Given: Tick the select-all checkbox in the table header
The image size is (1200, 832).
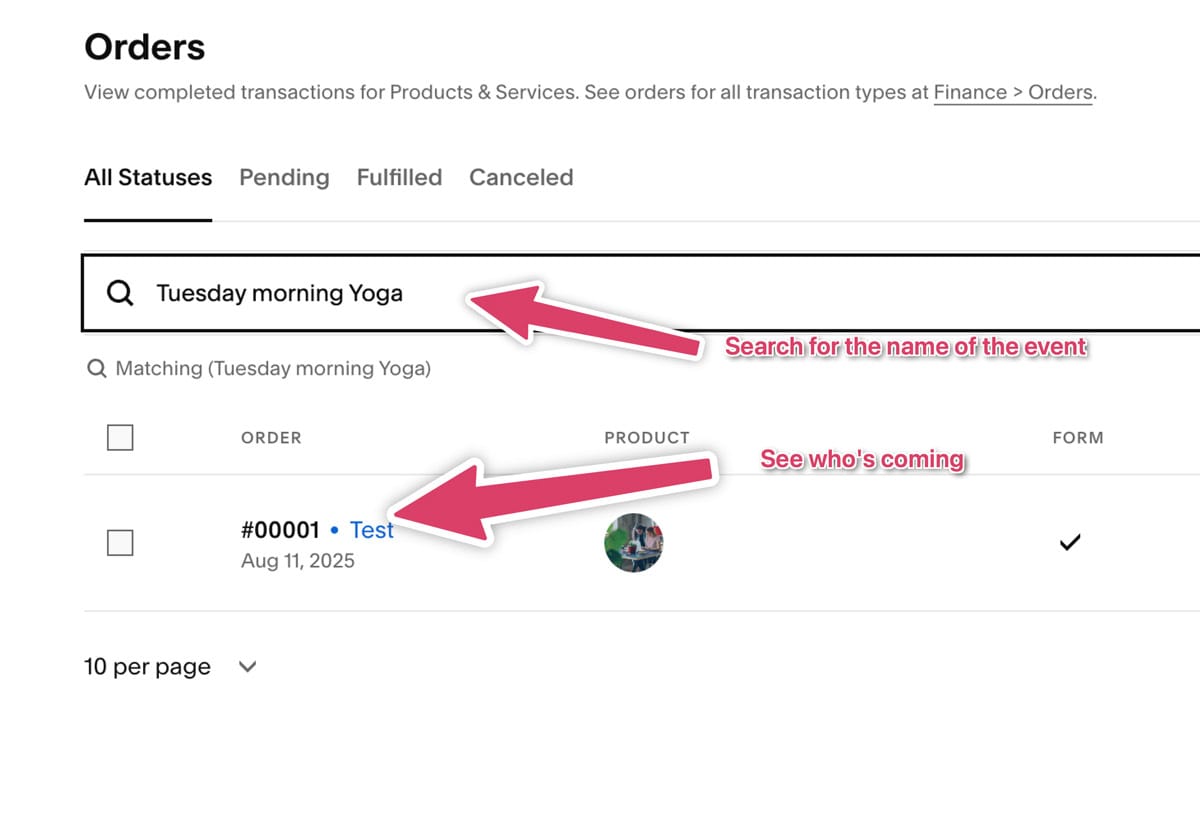Looking at the screenshot, I should [x=120, y=437].
